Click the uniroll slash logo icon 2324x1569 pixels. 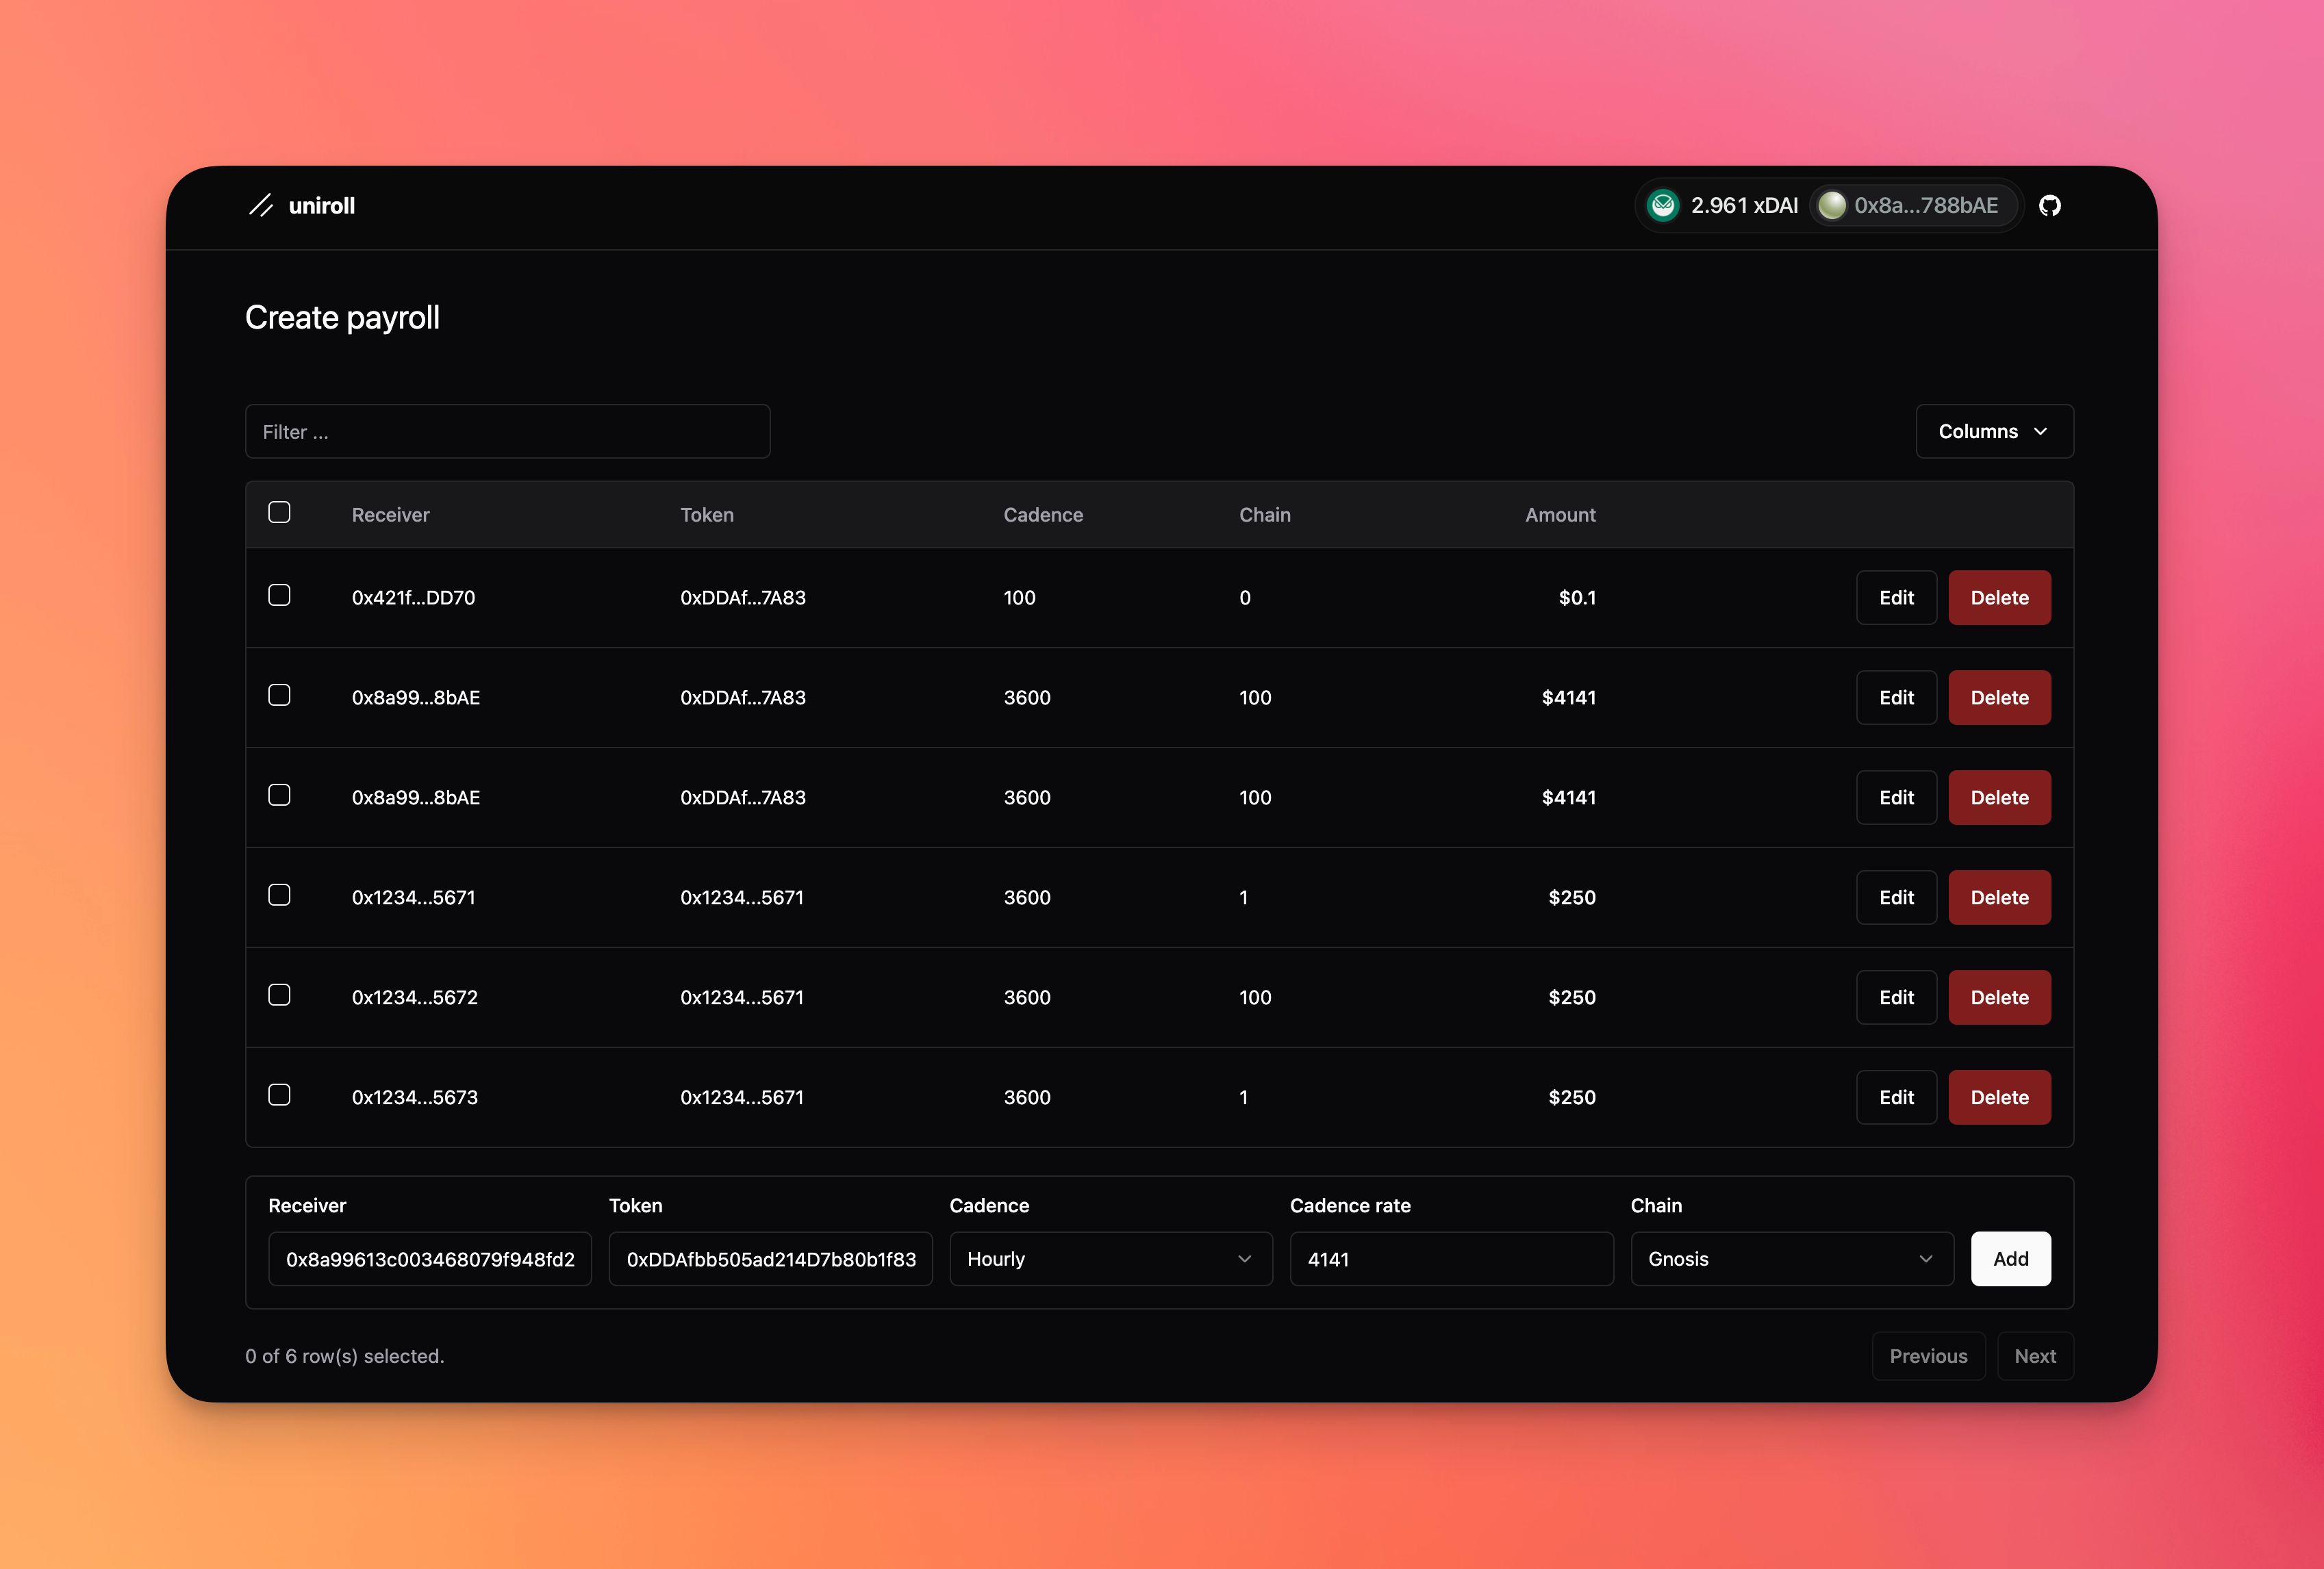pyautogui.click(x=261, y=205)
